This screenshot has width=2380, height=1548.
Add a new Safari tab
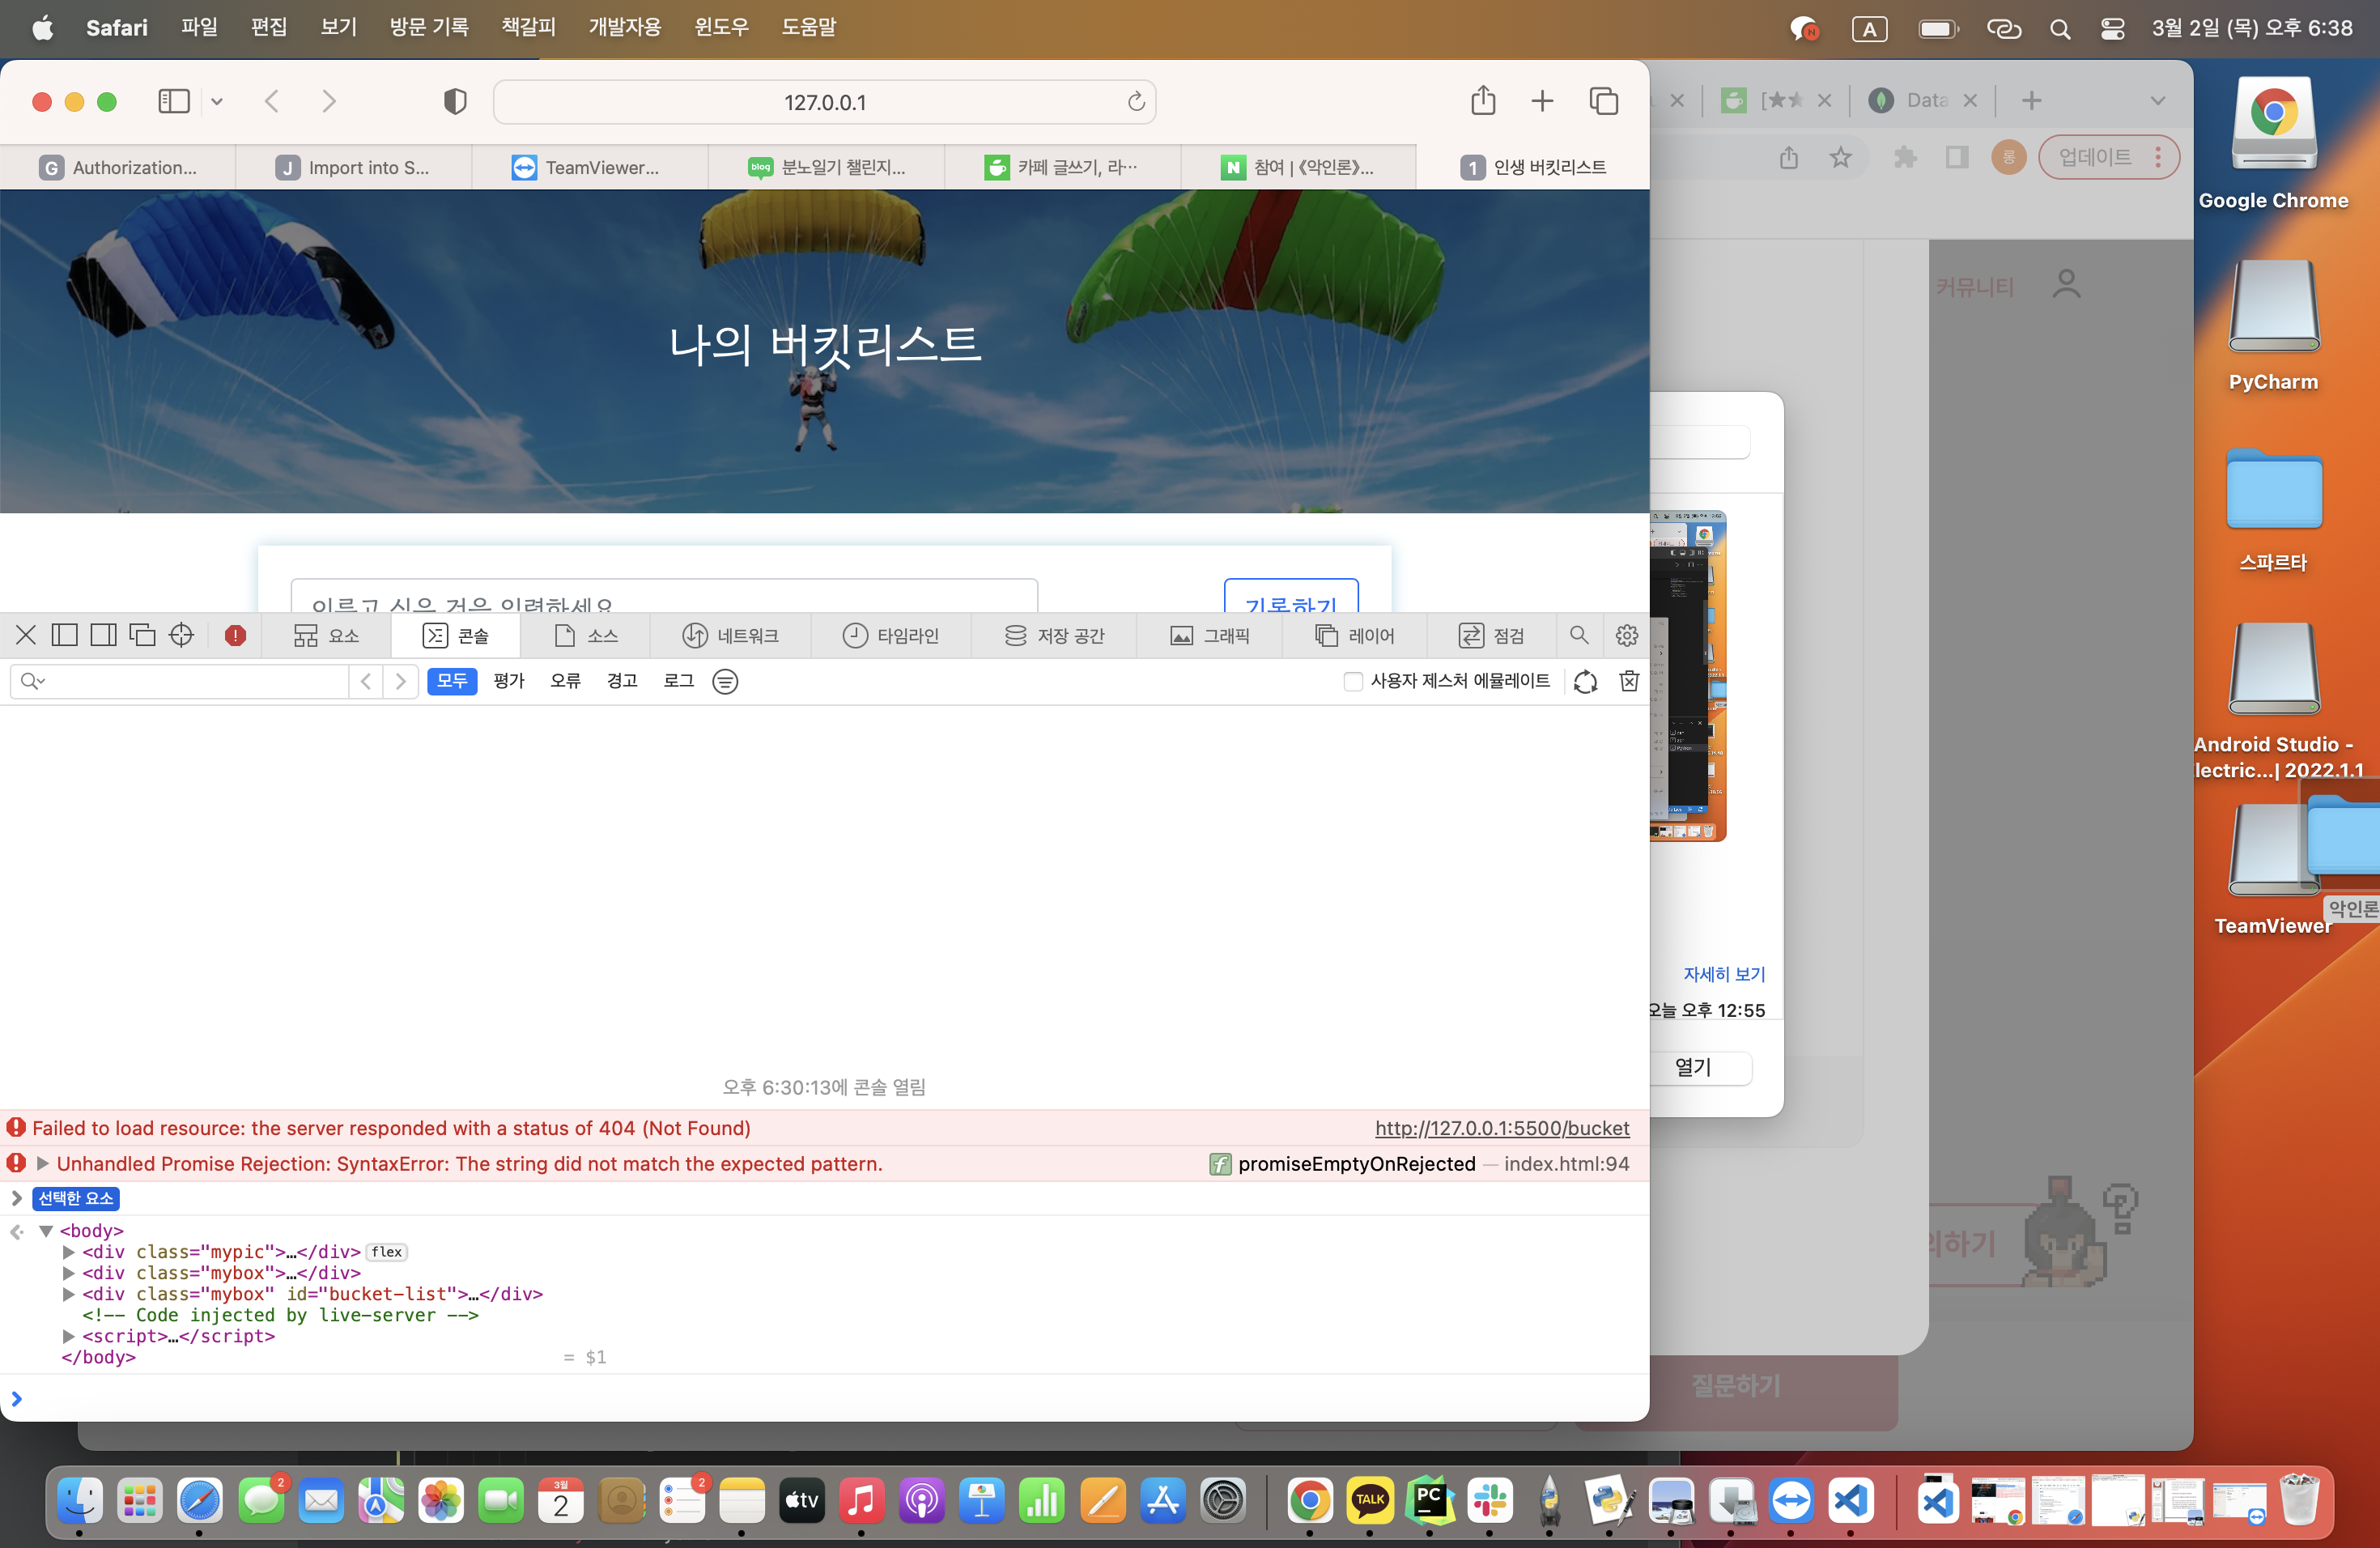[1542, 101]
